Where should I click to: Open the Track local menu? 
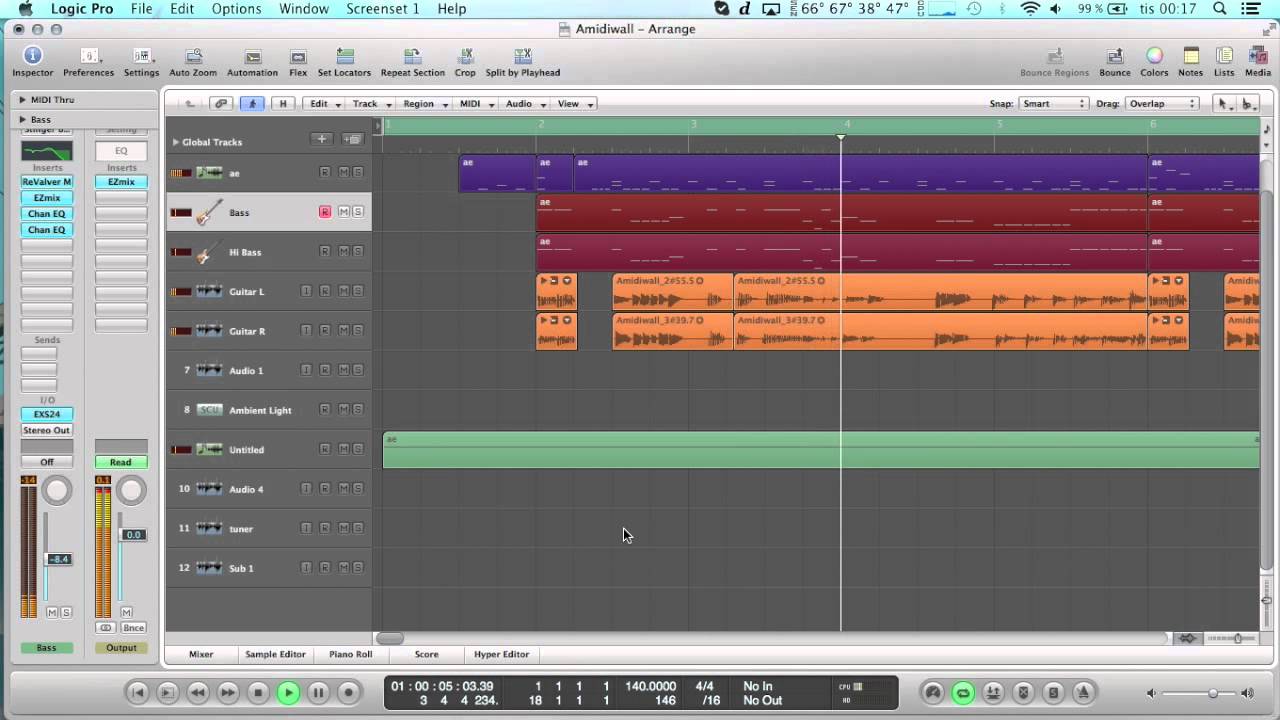pos(371,103)
